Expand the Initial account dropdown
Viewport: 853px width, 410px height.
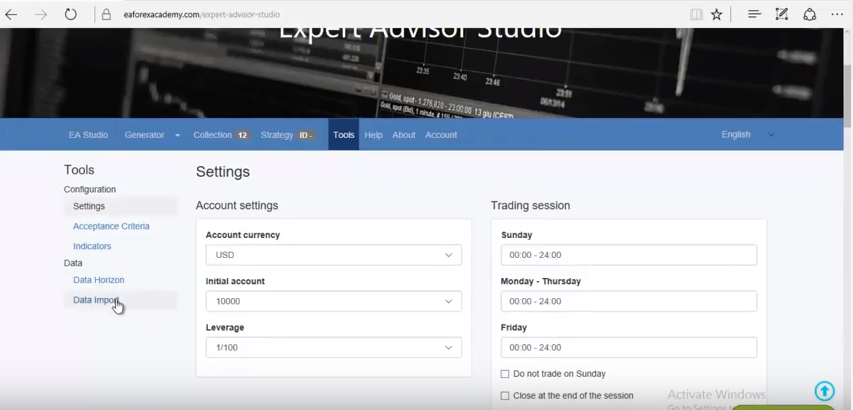click(333, 301)
